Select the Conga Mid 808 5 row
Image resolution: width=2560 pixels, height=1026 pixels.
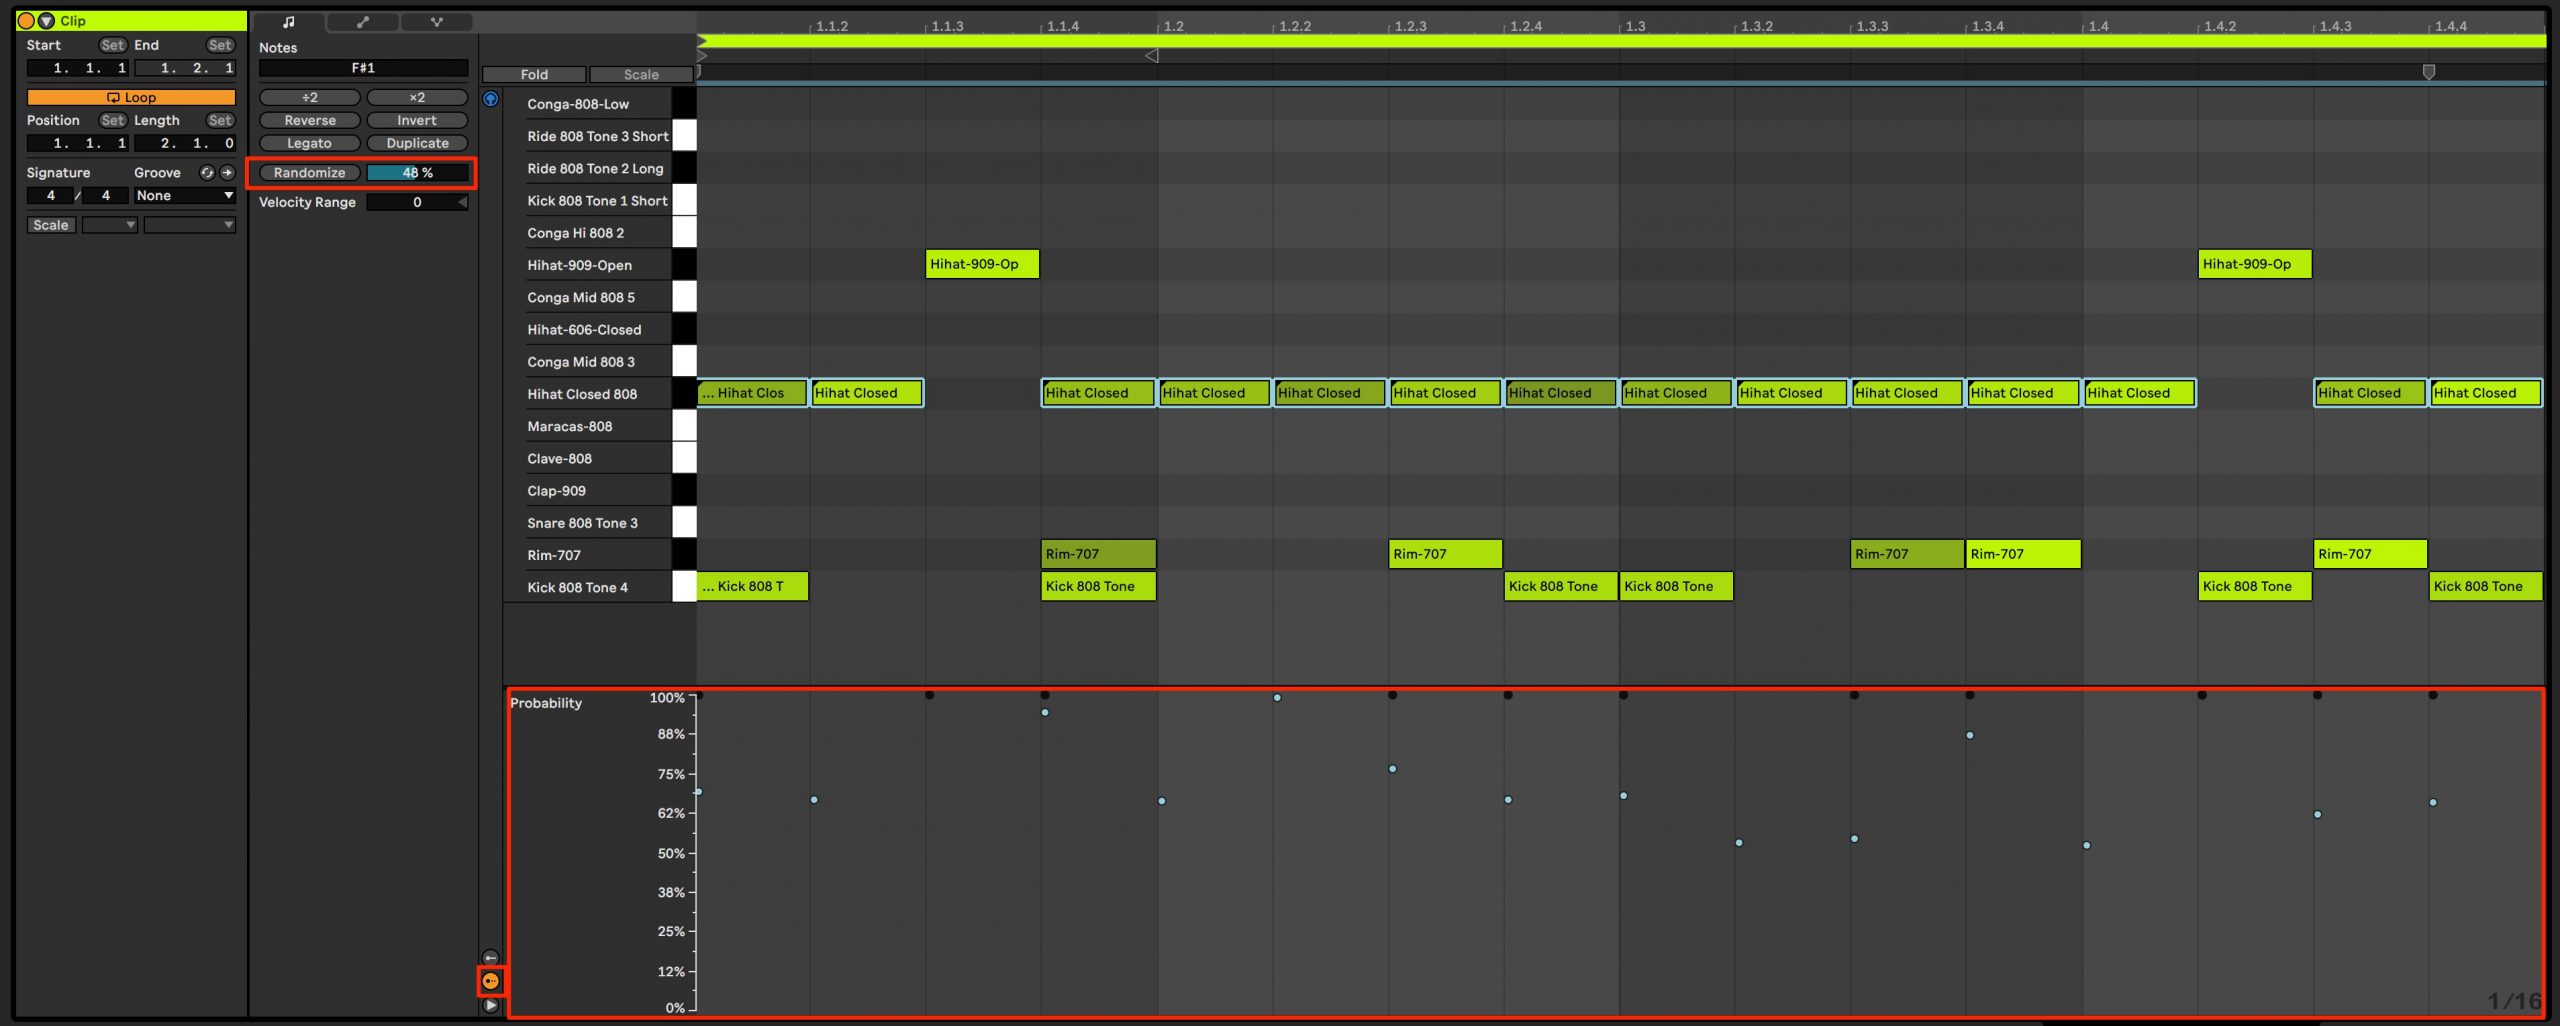point(598,297)
